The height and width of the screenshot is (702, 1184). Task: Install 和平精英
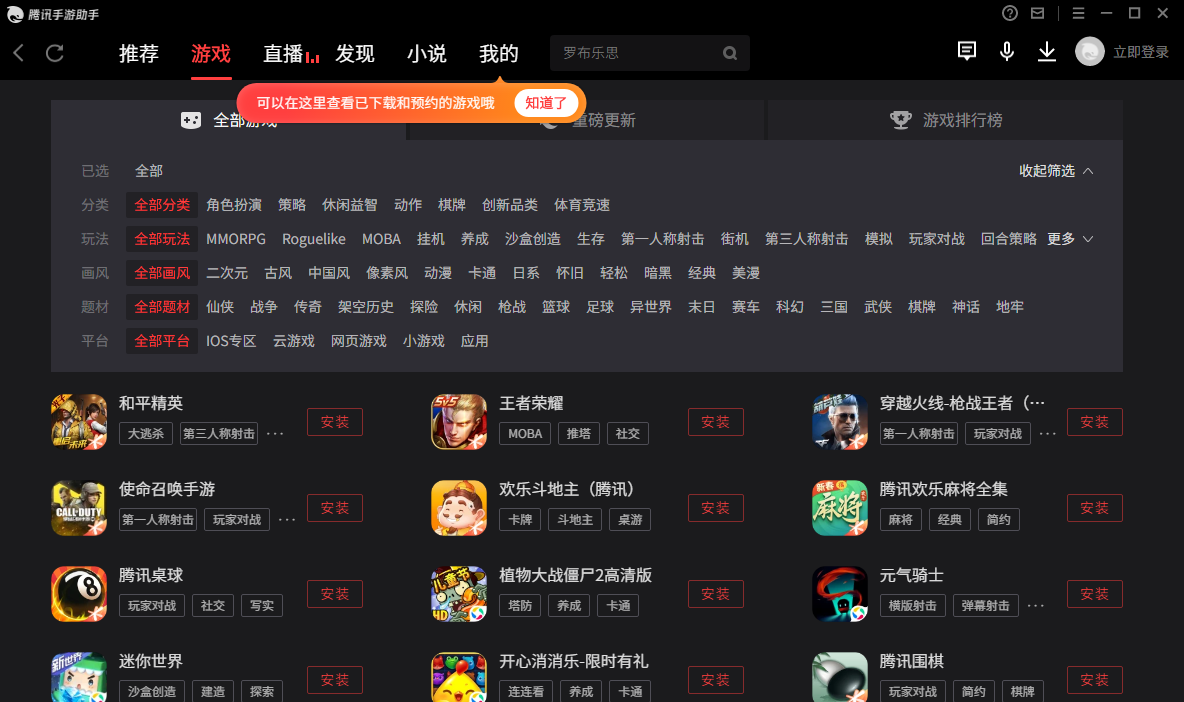[335, 422]
